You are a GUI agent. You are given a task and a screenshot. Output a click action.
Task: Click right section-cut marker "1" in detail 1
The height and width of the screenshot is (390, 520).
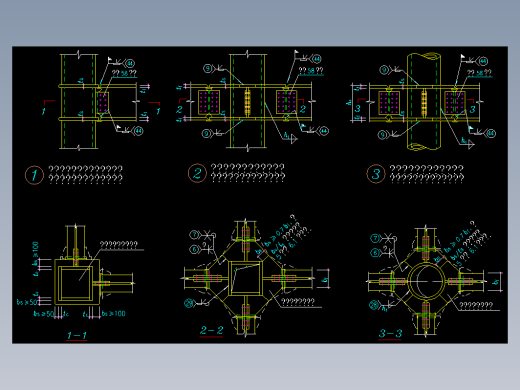point(158,111)
